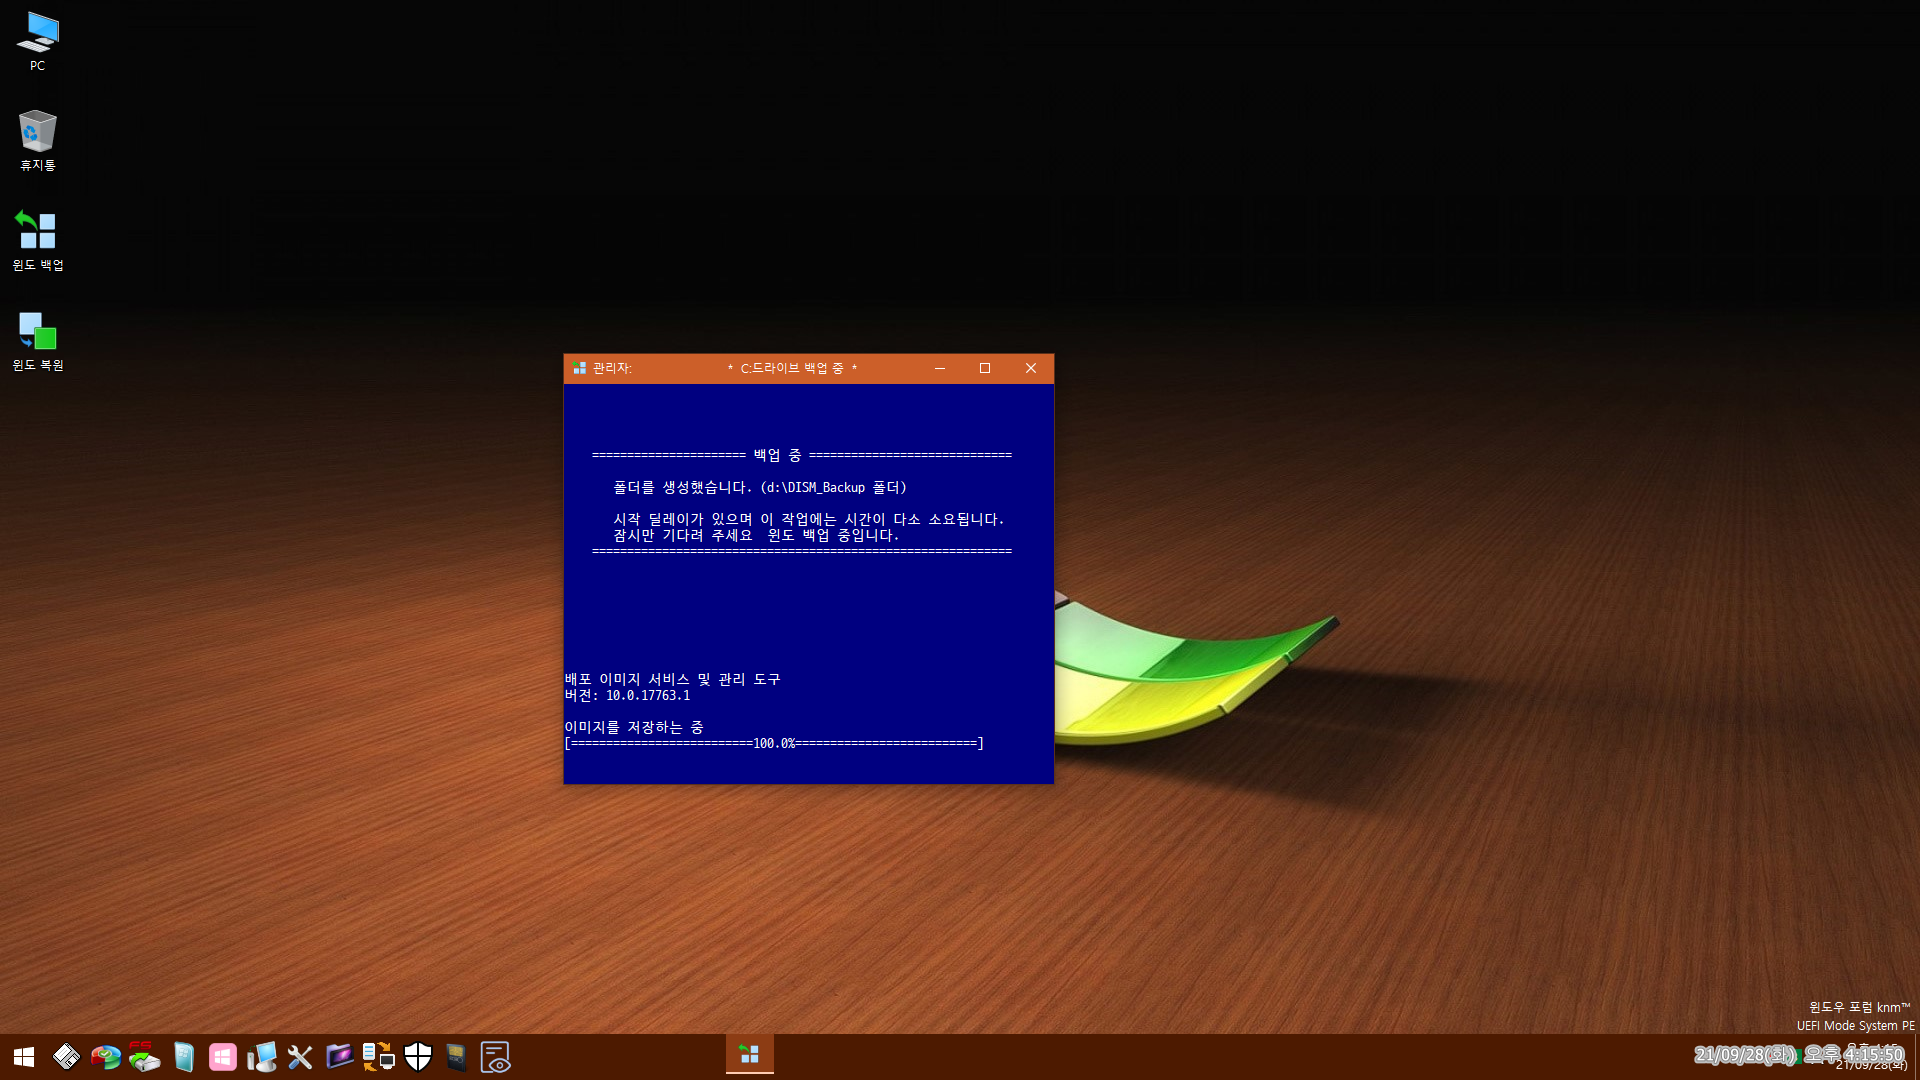Image resolution: width=1920 pixels, height=1080 pixels.
Task: Click the console window's title bar icon
Action: tap(579, 368)
